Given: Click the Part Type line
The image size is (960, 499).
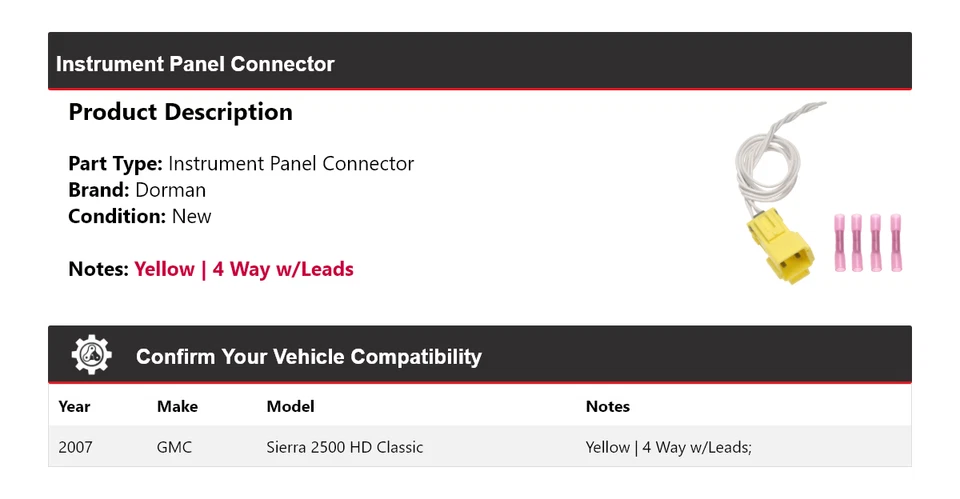Looking at the screenshot, I should coord(240,164).
